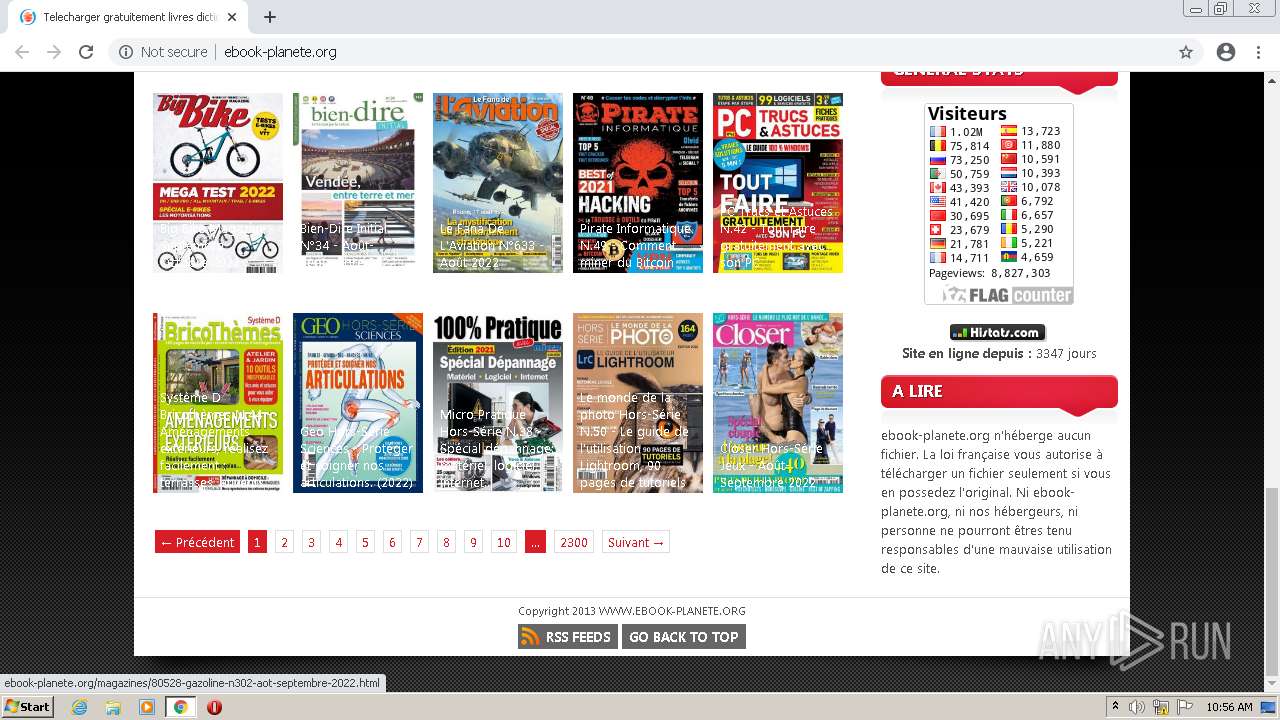Open the Big Bike magazine cover

[218, 183]
